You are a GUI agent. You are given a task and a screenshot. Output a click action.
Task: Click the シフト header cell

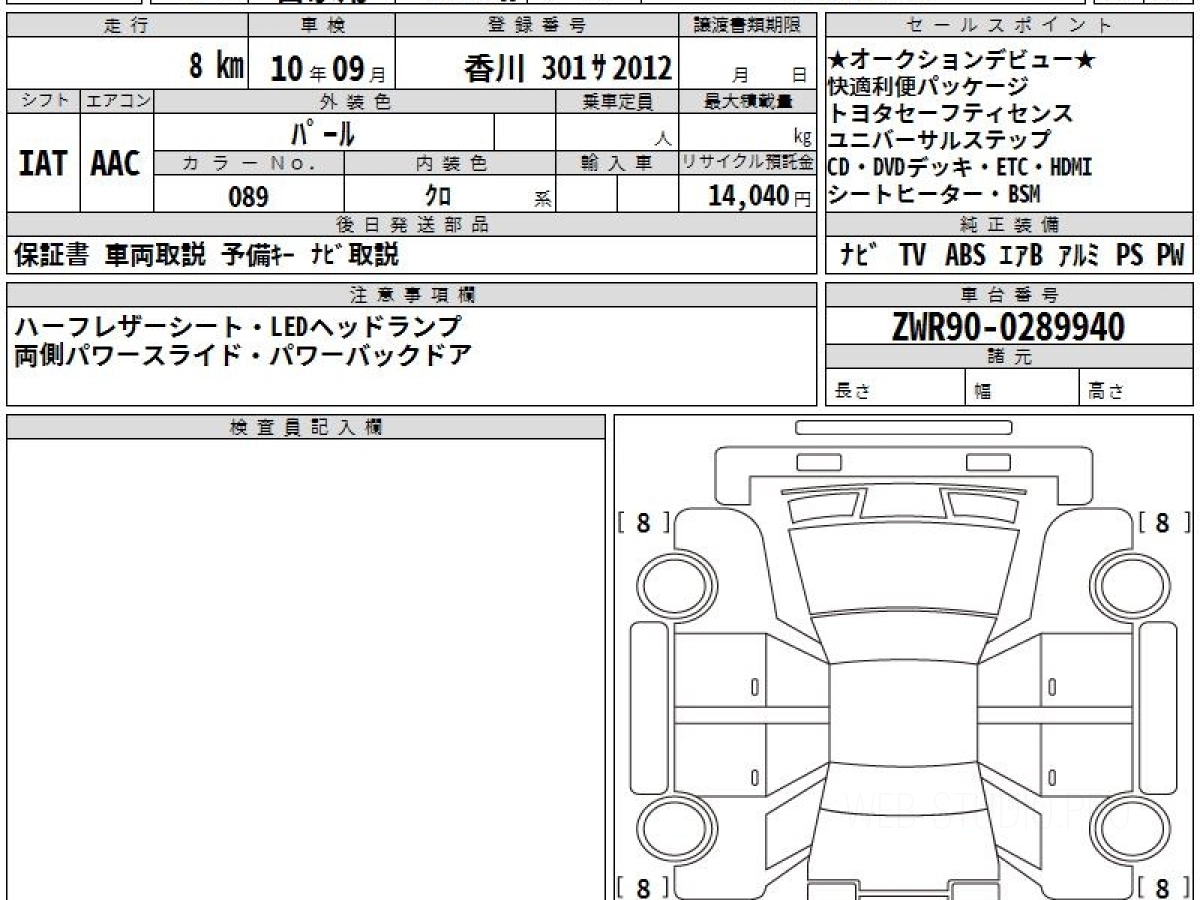pyautogui.click(x=43, y=101)
